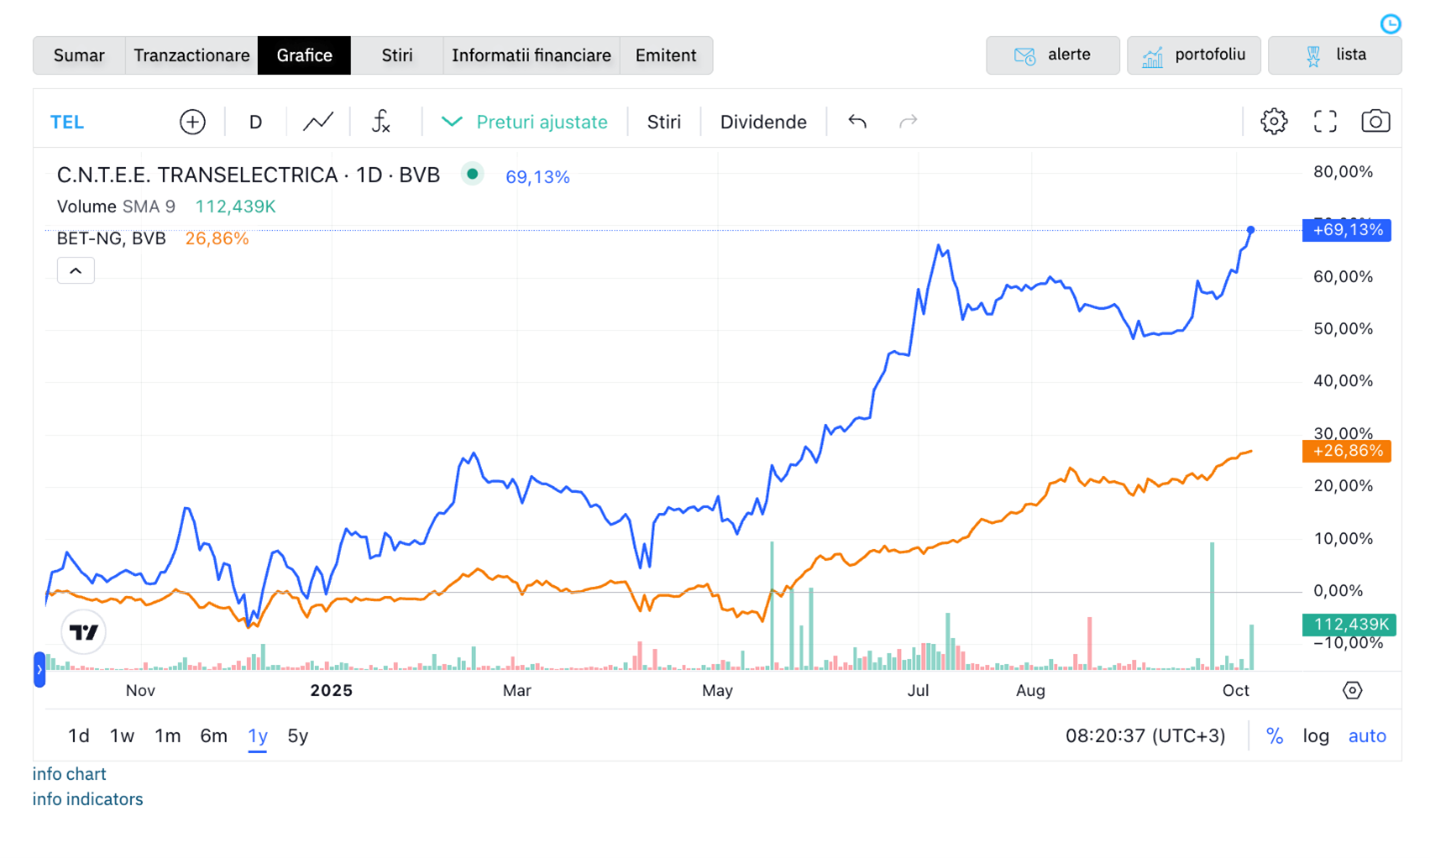Open the chart style line icon
This screenshot has height=858, width=1430.
click(318, 122)
